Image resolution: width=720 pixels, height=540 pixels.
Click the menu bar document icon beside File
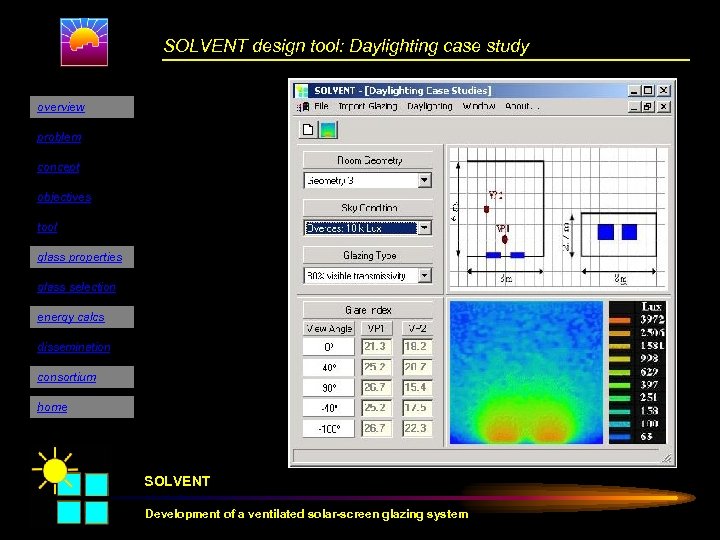[x=303, y=107]
